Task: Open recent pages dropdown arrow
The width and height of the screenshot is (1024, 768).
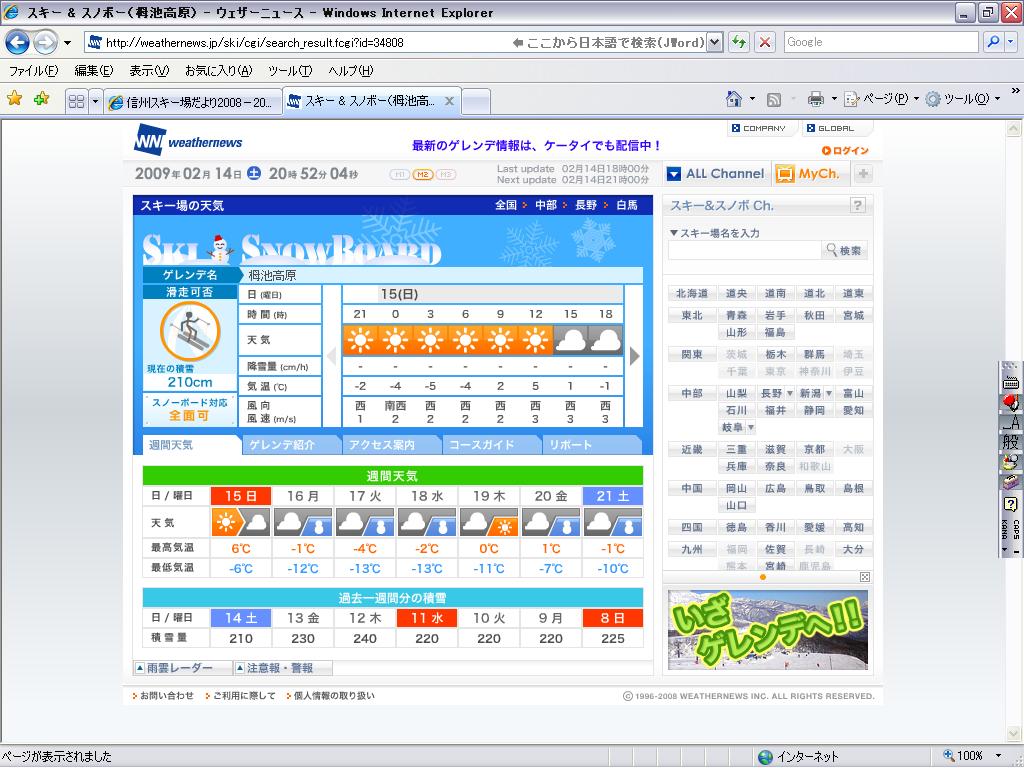Action: tap(67, 43)
